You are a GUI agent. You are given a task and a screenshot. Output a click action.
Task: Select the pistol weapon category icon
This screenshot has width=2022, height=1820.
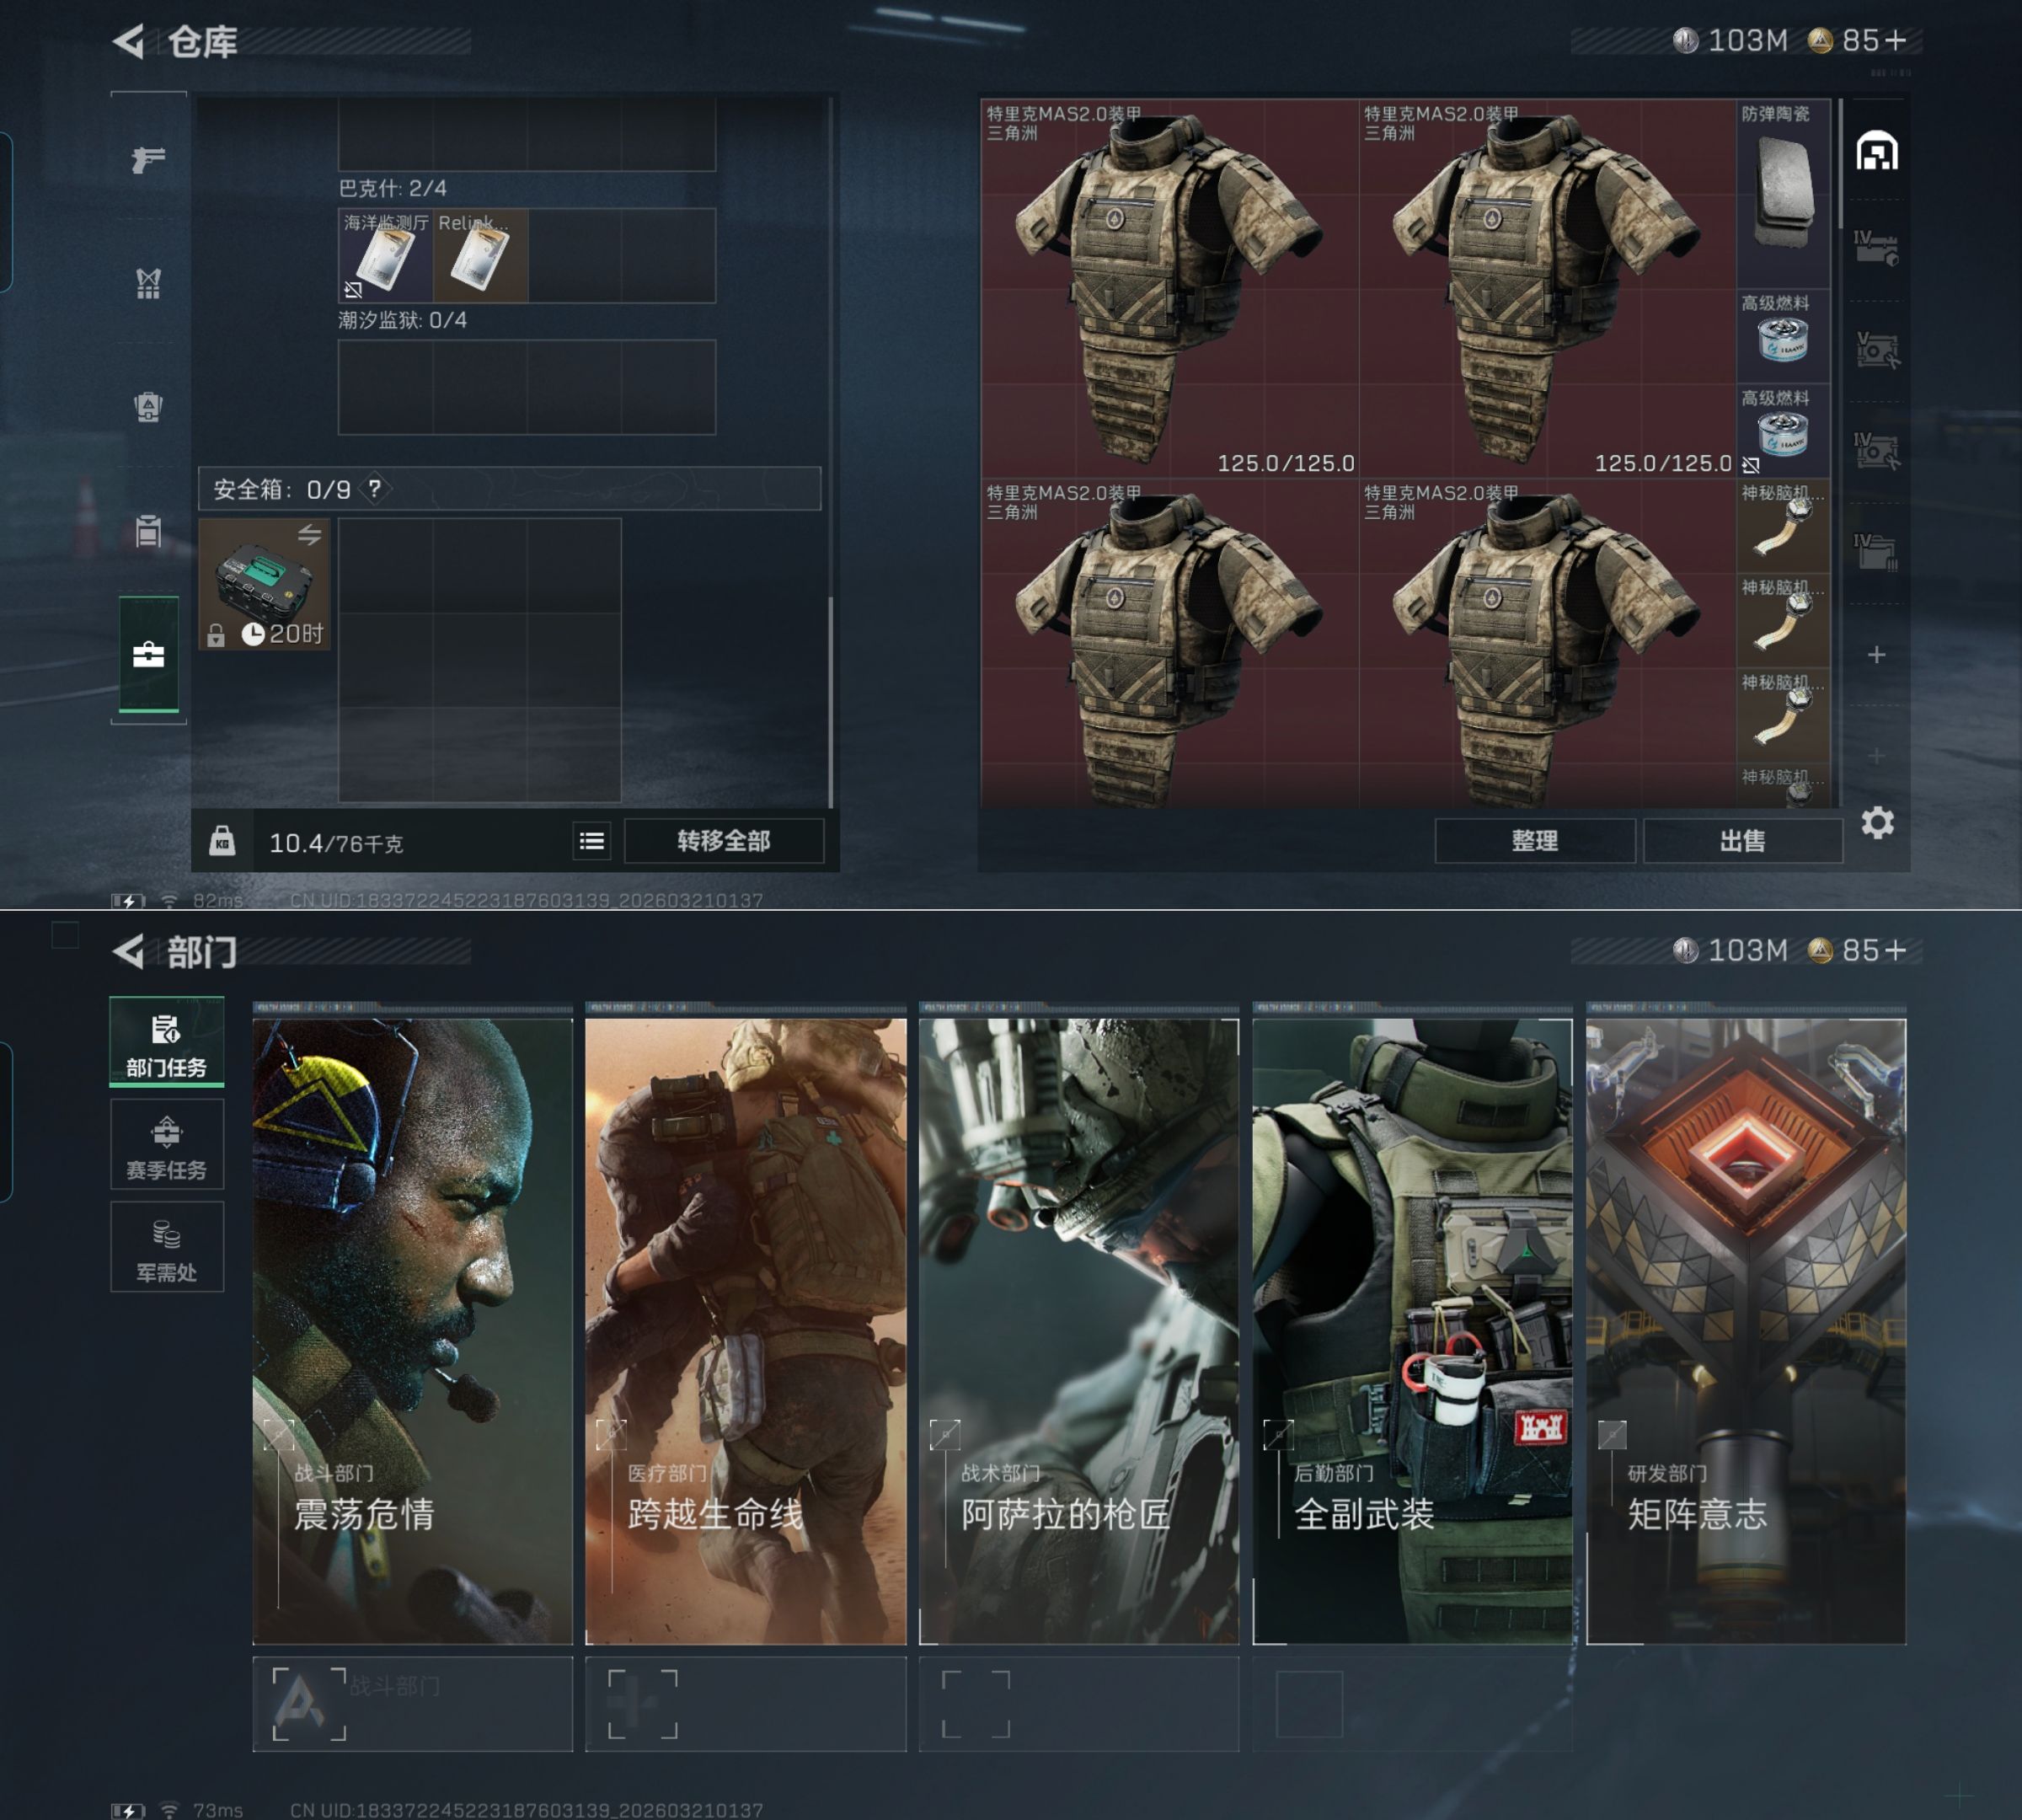point(148,159)
